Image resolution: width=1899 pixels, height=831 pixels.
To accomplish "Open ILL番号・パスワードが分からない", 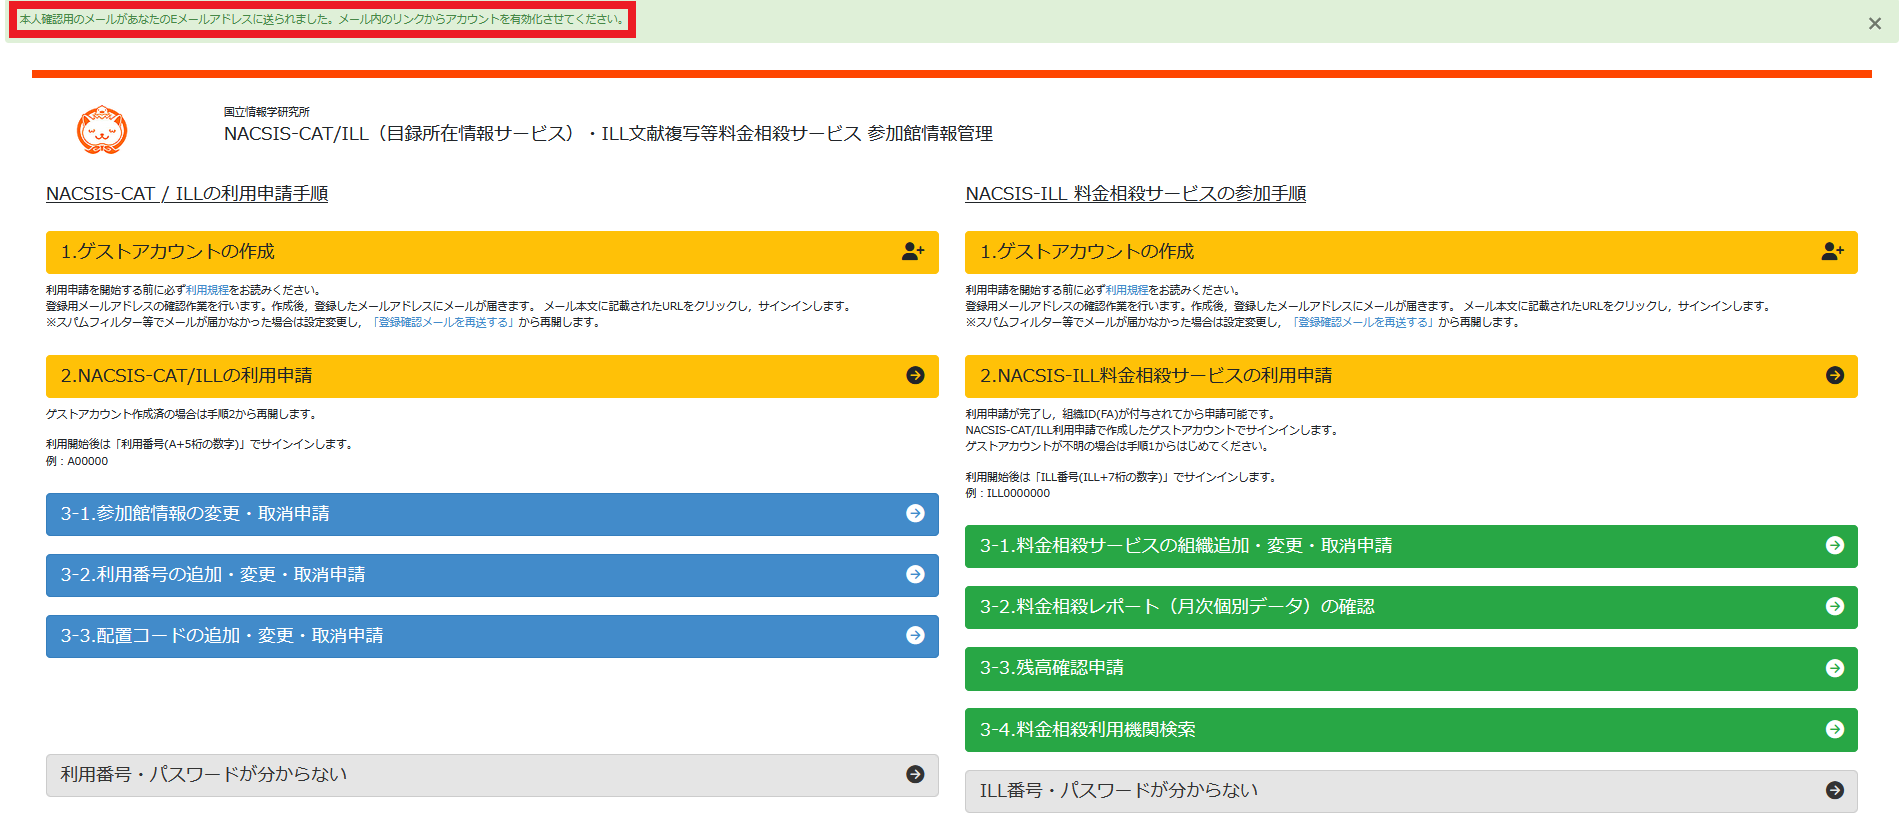I will point(1411,791).
